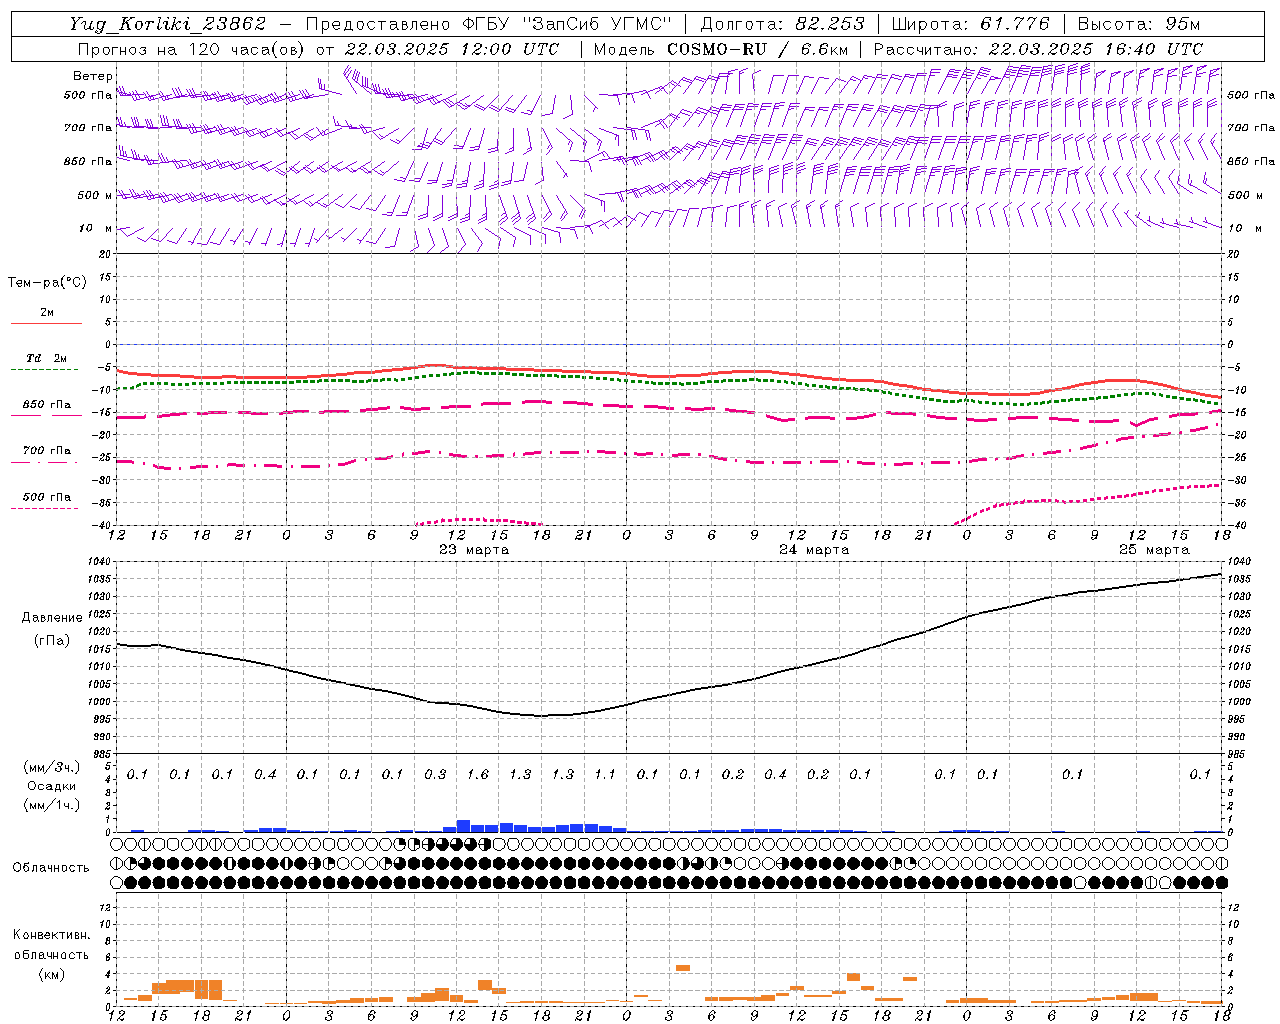
Task: Select the Прогноз на 120 часа(ов) text
Action: (193, 49)
